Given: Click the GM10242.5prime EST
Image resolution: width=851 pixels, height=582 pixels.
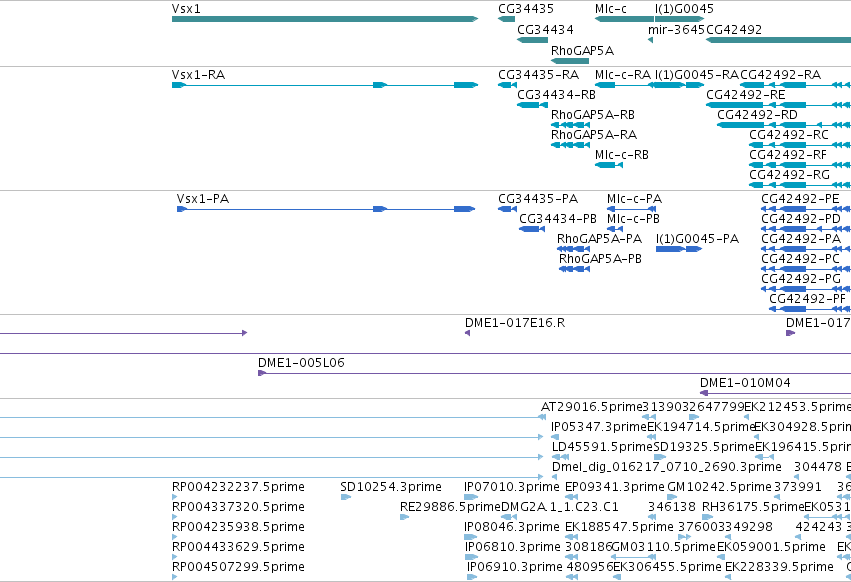Looking at the screenshot, I should (672, 497).
